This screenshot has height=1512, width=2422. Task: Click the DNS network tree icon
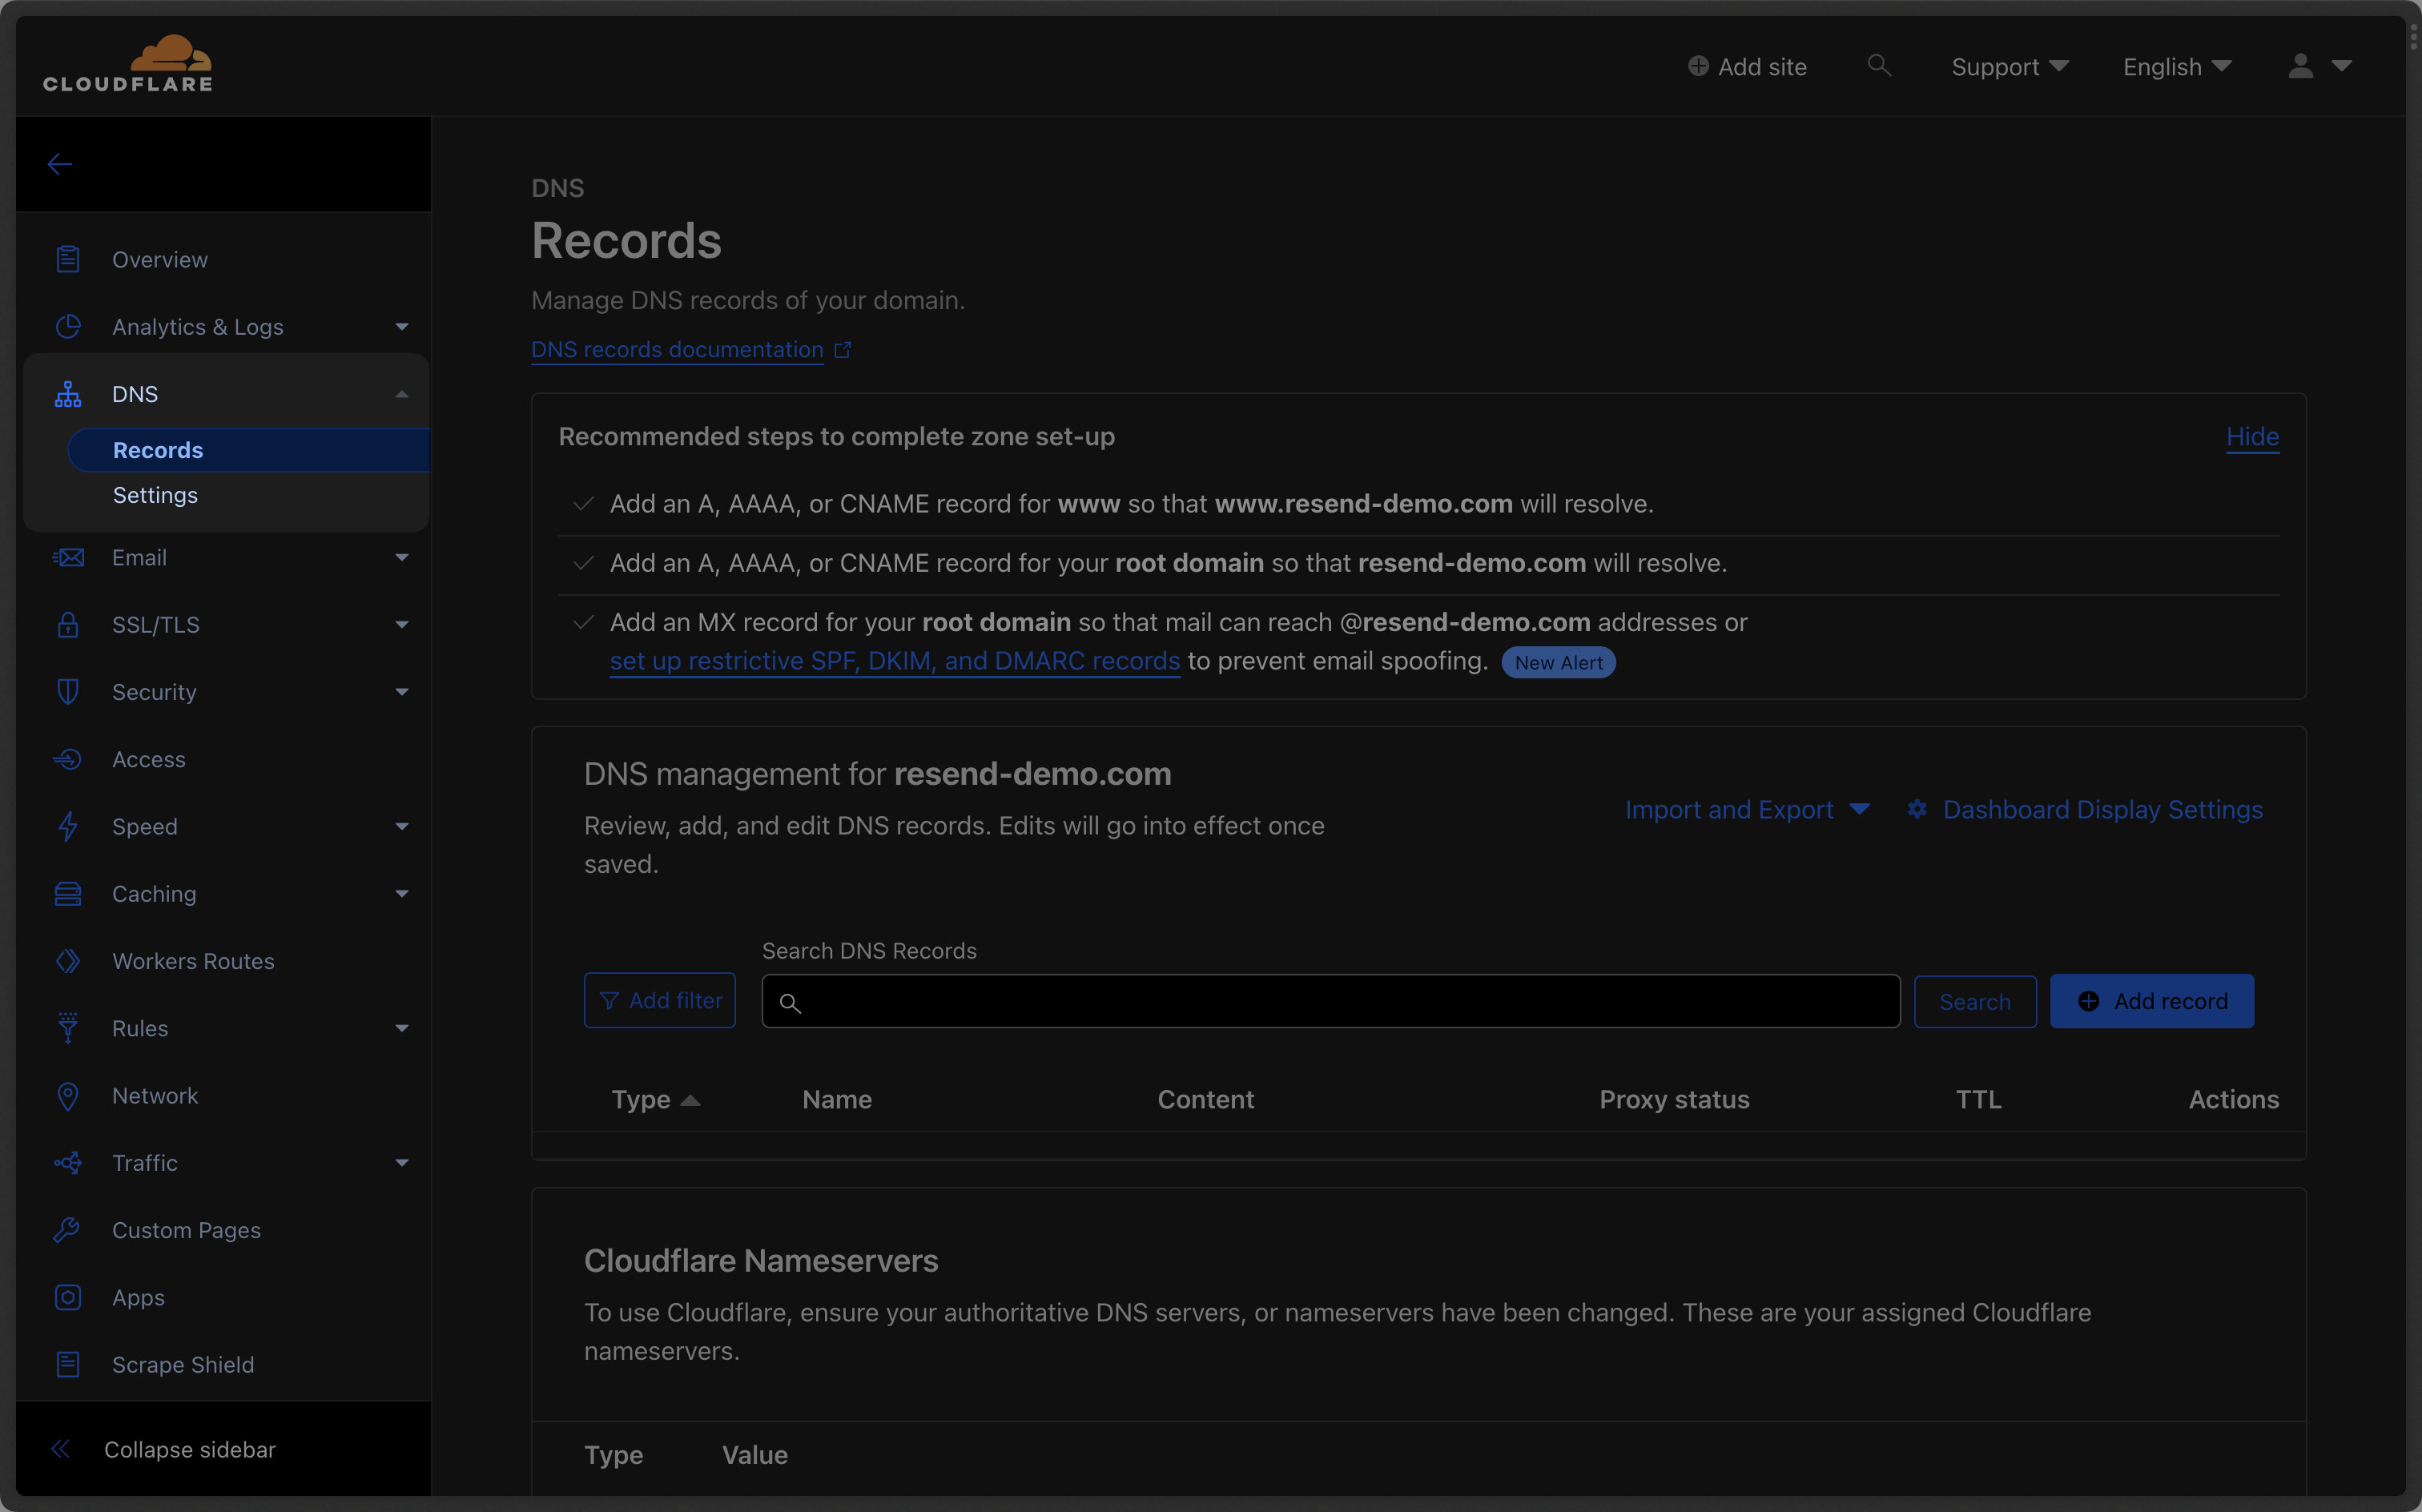pos(68,394)
